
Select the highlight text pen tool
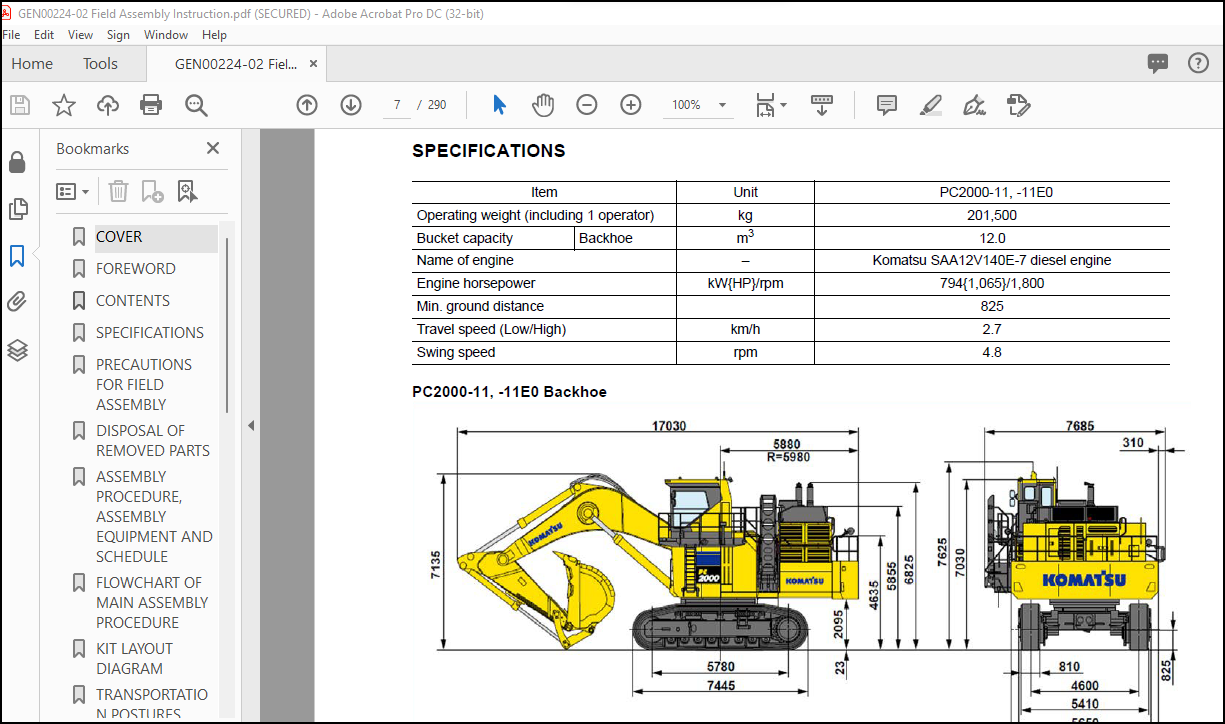(x=931, y=105)
